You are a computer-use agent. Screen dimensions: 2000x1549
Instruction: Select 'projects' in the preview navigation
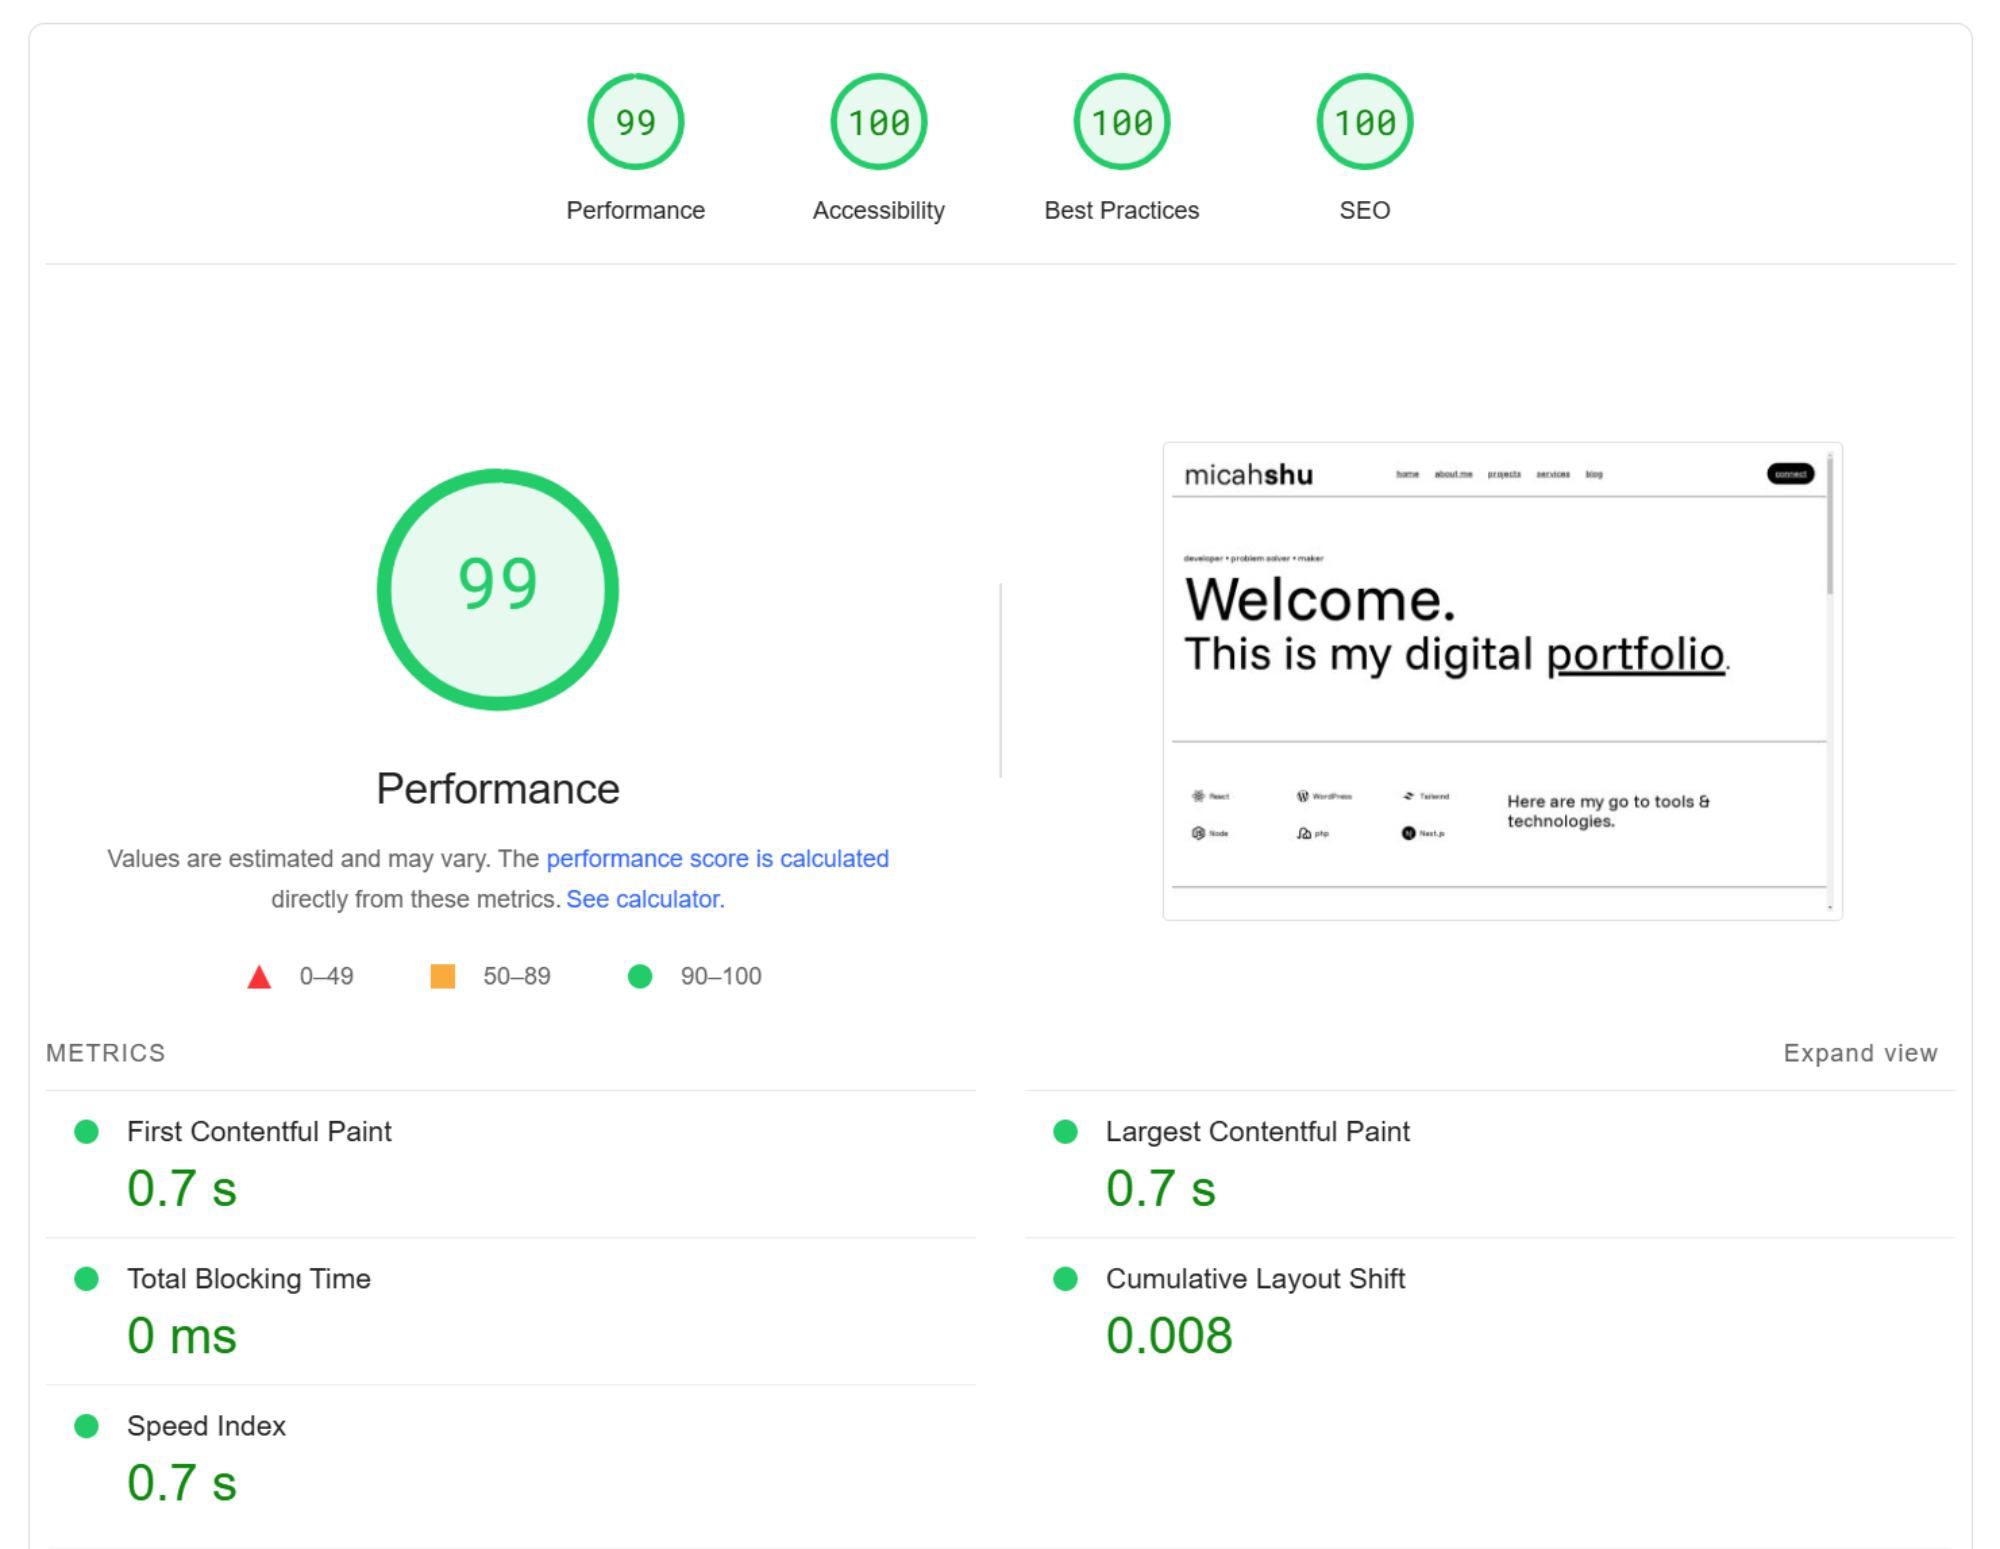1503,473
